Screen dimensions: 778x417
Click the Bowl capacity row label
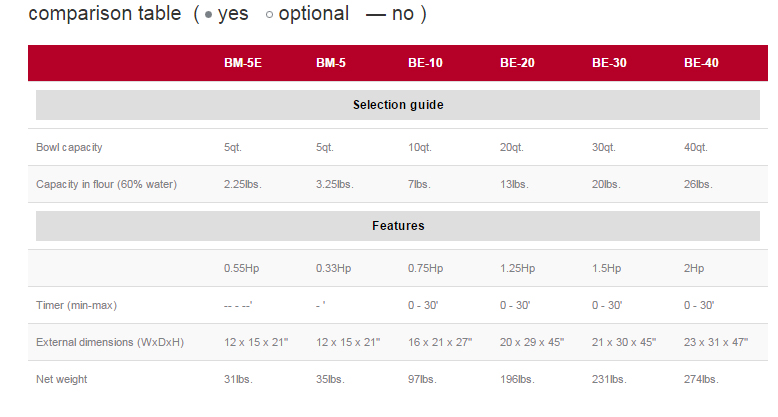(69, 147)
